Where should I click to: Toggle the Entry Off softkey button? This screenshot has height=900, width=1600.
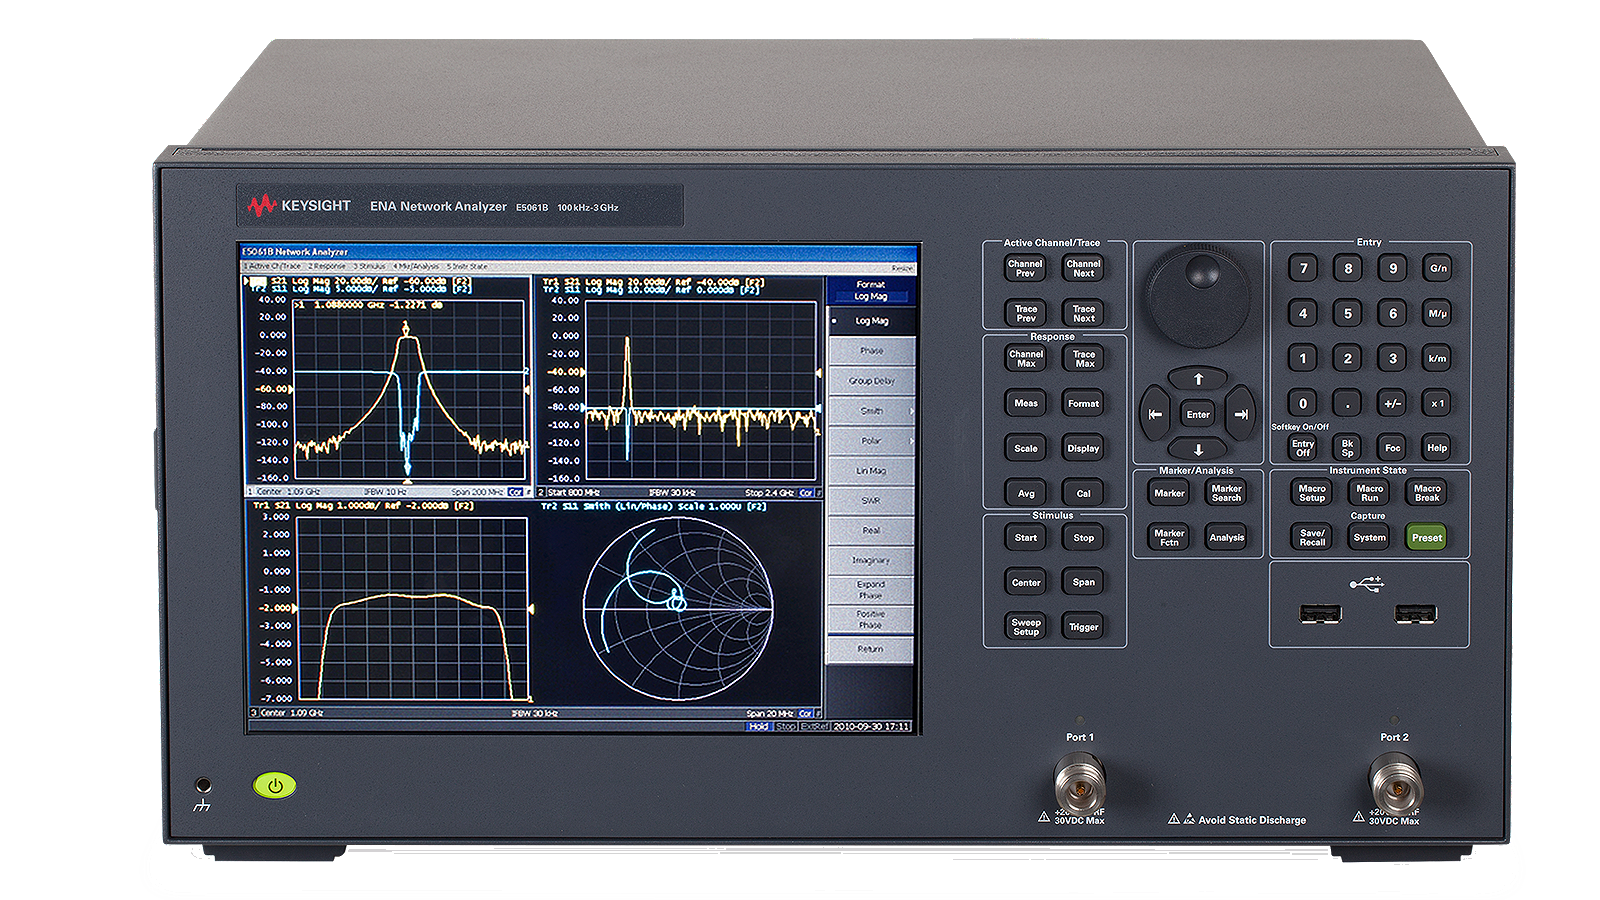[x=1302, y=448]
